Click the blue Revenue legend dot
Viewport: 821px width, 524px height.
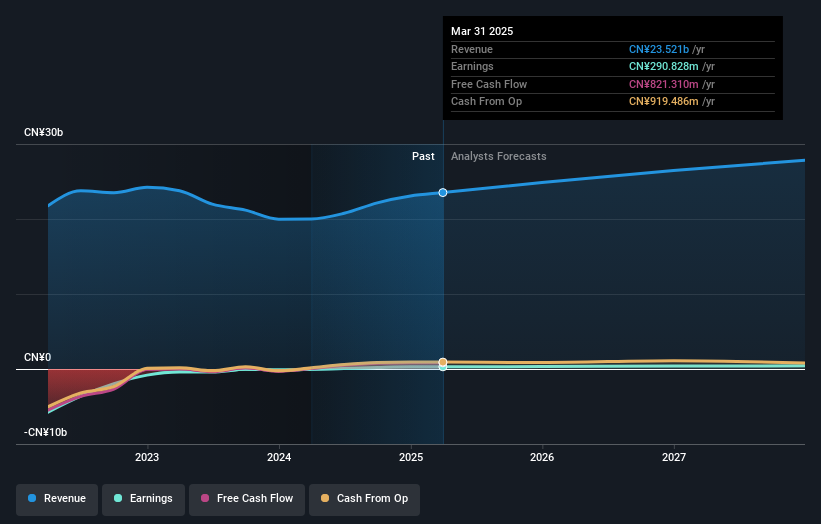pyautogui.click(x=32, y=498)
